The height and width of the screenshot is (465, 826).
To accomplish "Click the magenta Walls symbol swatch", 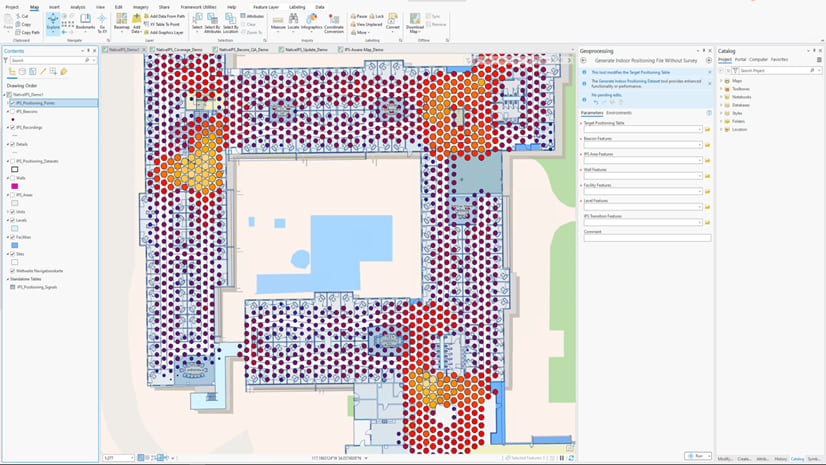I will pos(15,186).
